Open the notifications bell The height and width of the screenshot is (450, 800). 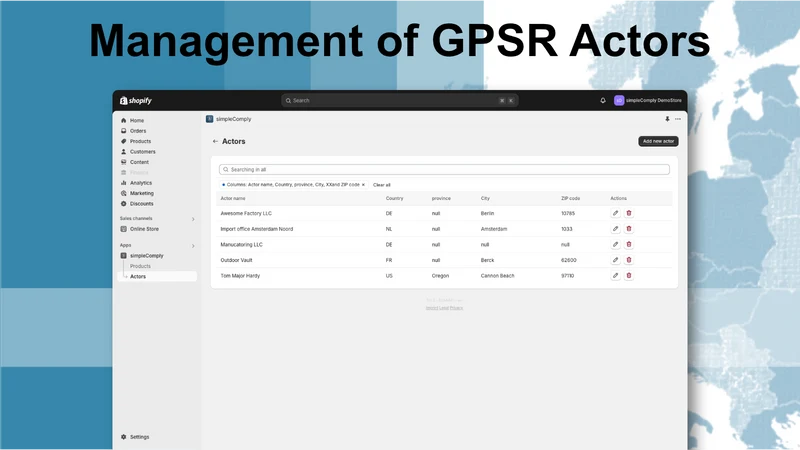pos(603,101)
